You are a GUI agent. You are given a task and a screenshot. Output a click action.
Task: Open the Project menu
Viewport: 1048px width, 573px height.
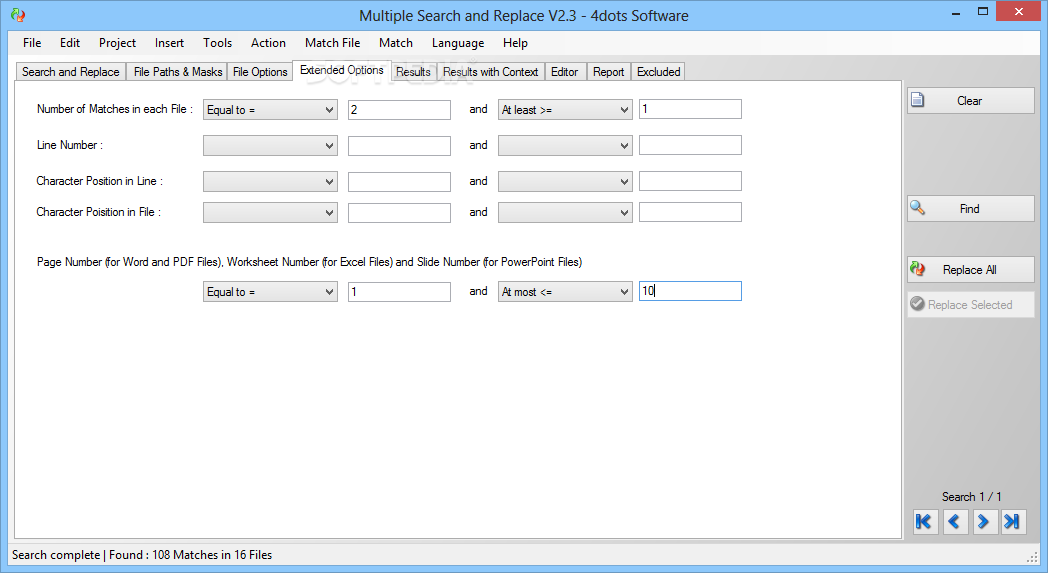coord(117,43)
